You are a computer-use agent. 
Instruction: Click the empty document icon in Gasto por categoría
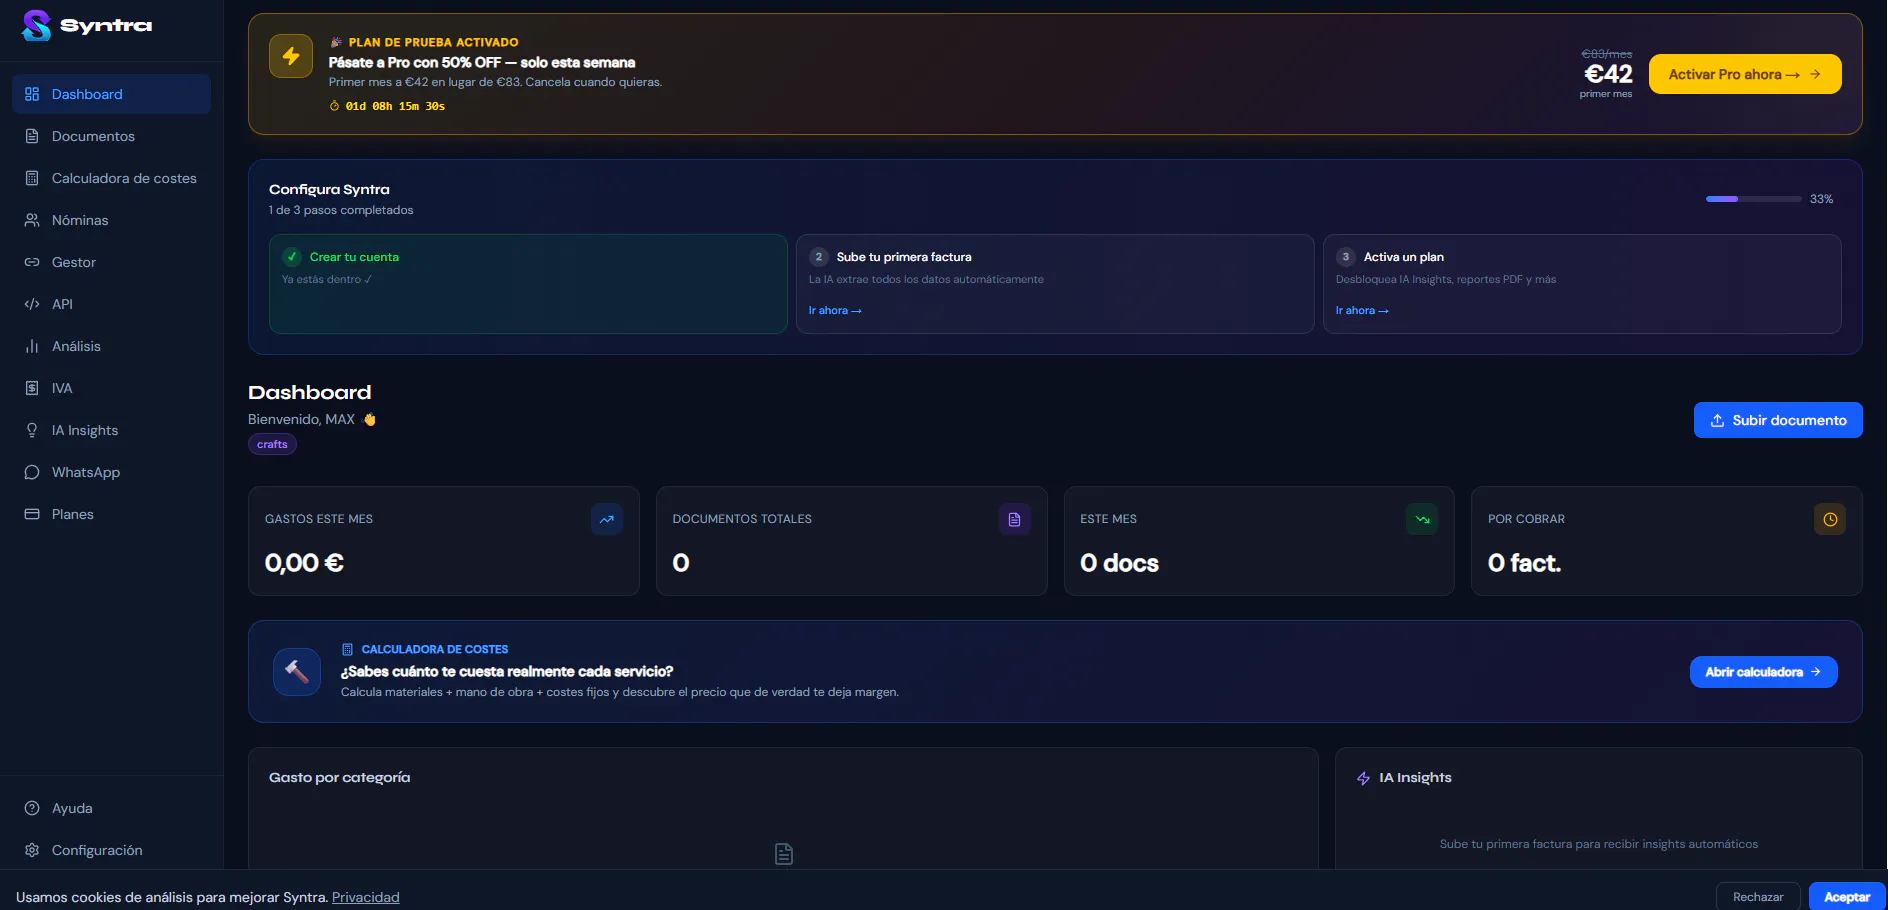pyautogui.click(x=784, y=854)
